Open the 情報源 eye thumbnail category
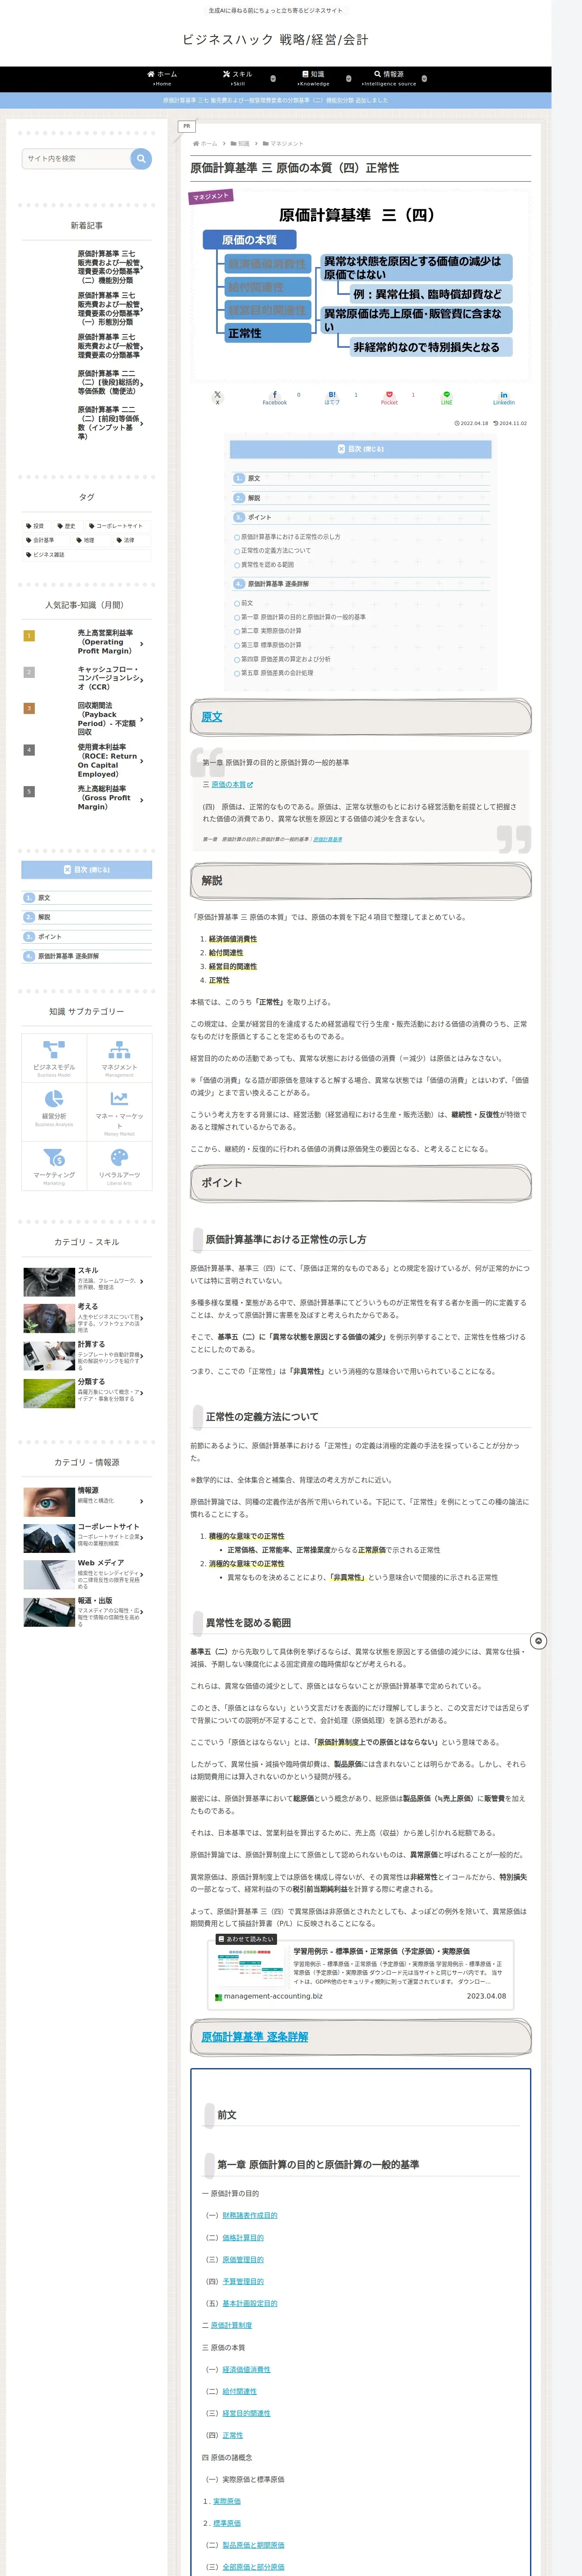The image size is (582, 2576). (48, 1501)
